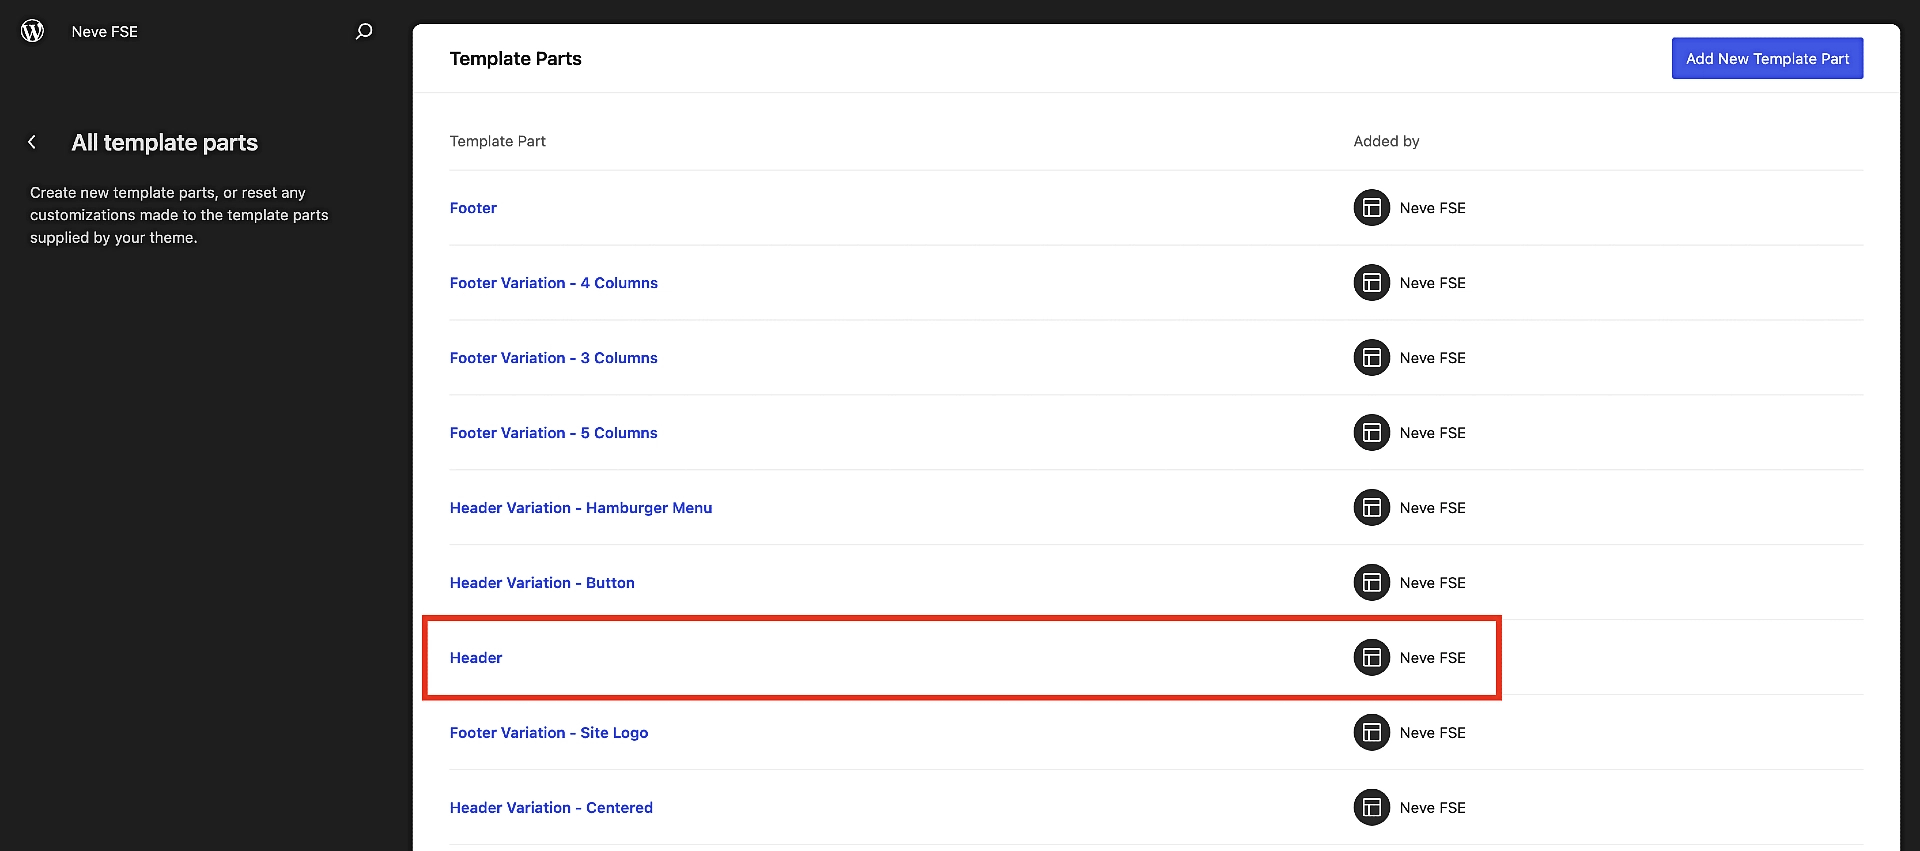Click Neve FSE author in Hamburger Menu row
This screenshot has height=851, width=1920.
coord(1432,508)
